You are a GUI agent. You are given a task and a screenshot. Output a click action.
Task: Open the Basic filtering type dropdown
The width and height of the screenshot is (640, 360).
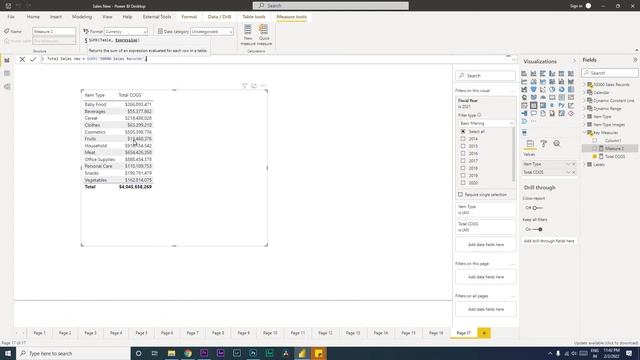click(486, 123)
